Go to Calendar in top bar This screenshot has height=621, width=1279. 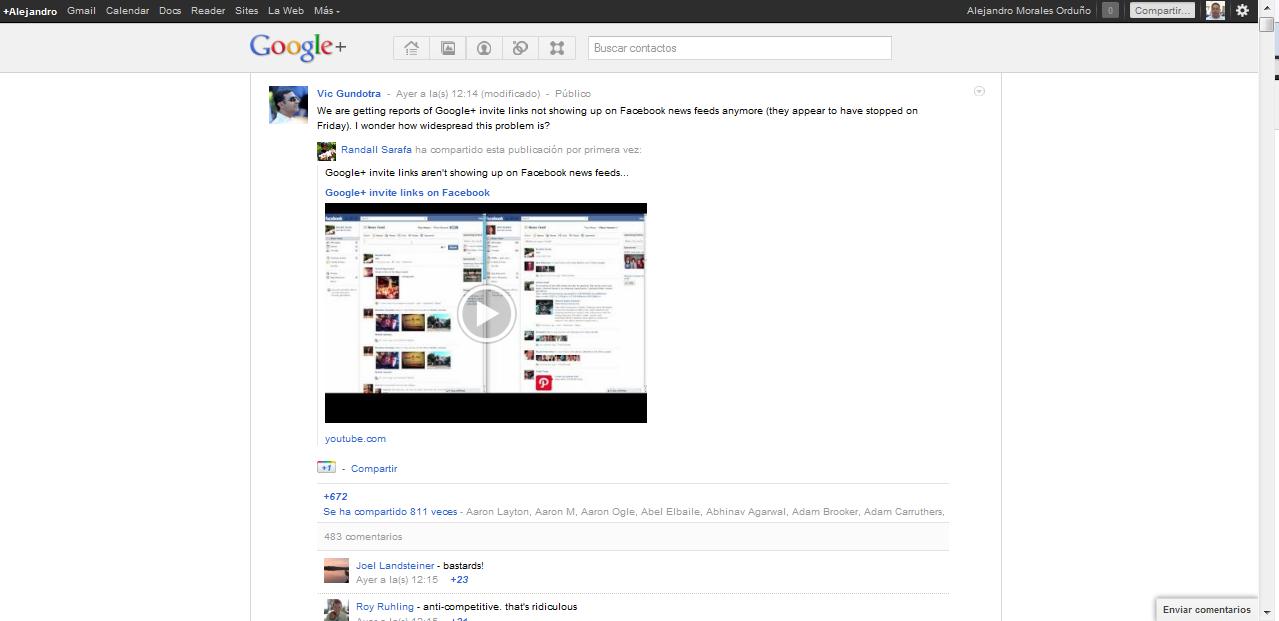[127, 11]
